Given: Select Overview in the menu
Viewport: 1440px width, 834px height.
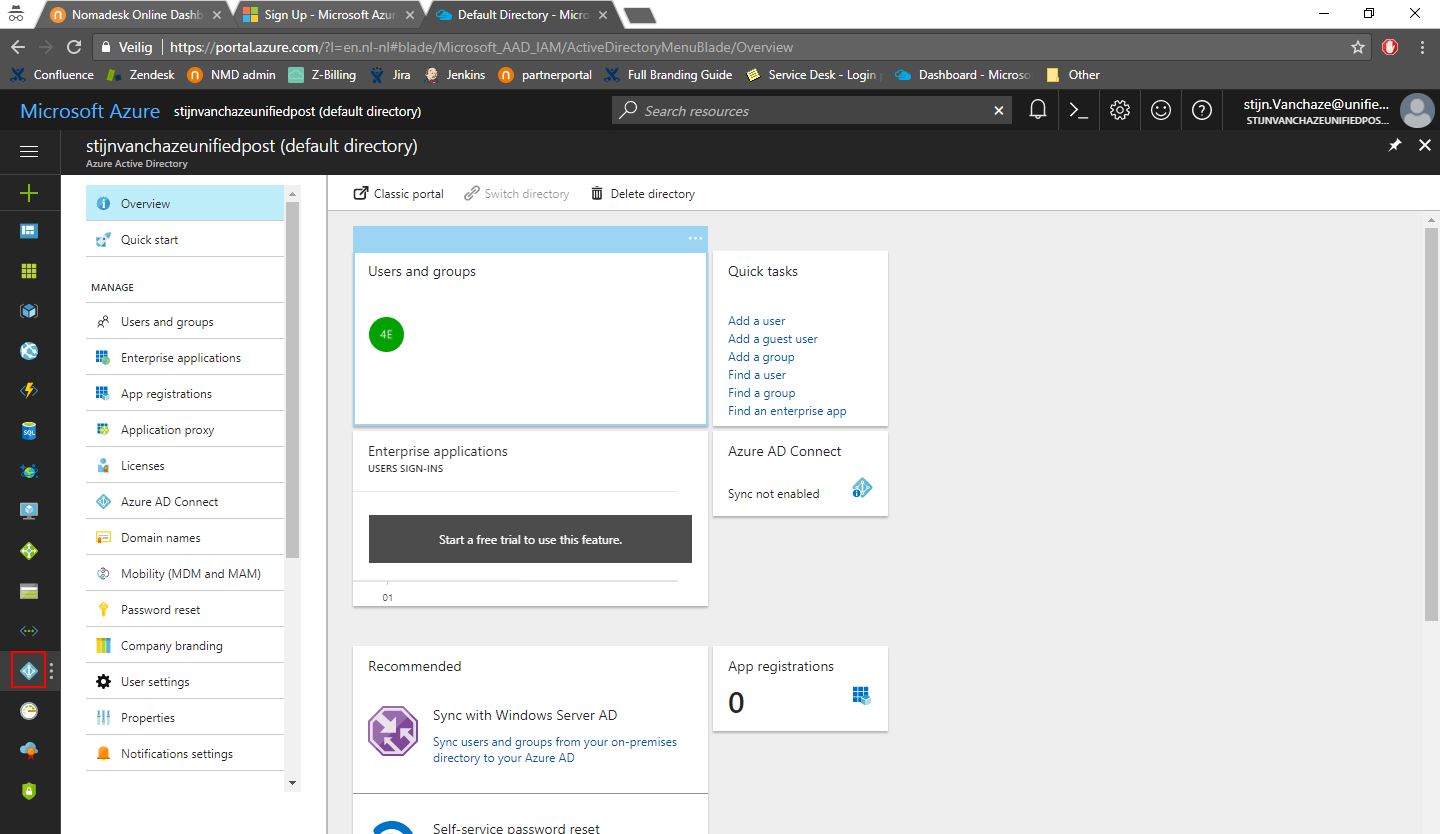Looking at the screenshot, I should point(185,203).
